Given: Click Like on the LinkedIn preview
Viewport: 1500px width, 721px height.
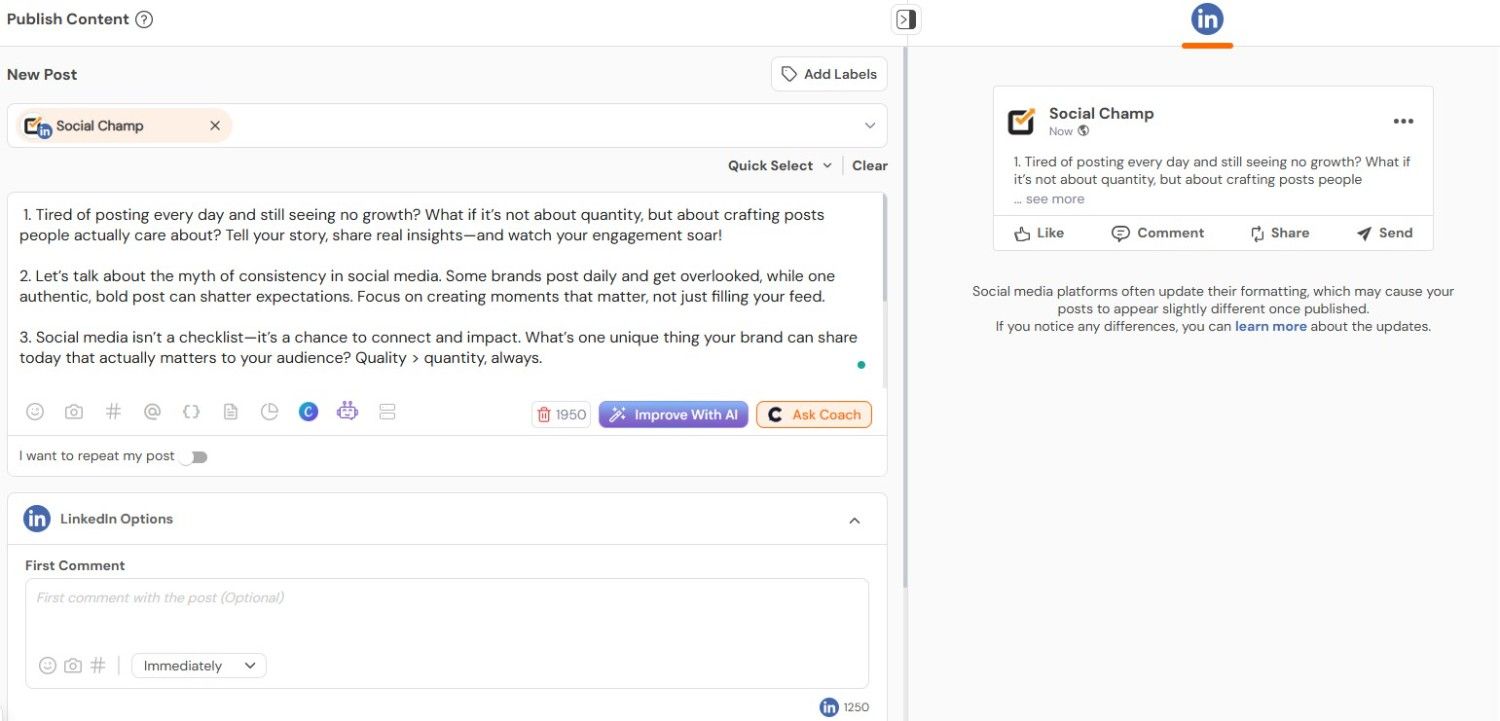Looking at the screenshot, I should pos(1039,233).
